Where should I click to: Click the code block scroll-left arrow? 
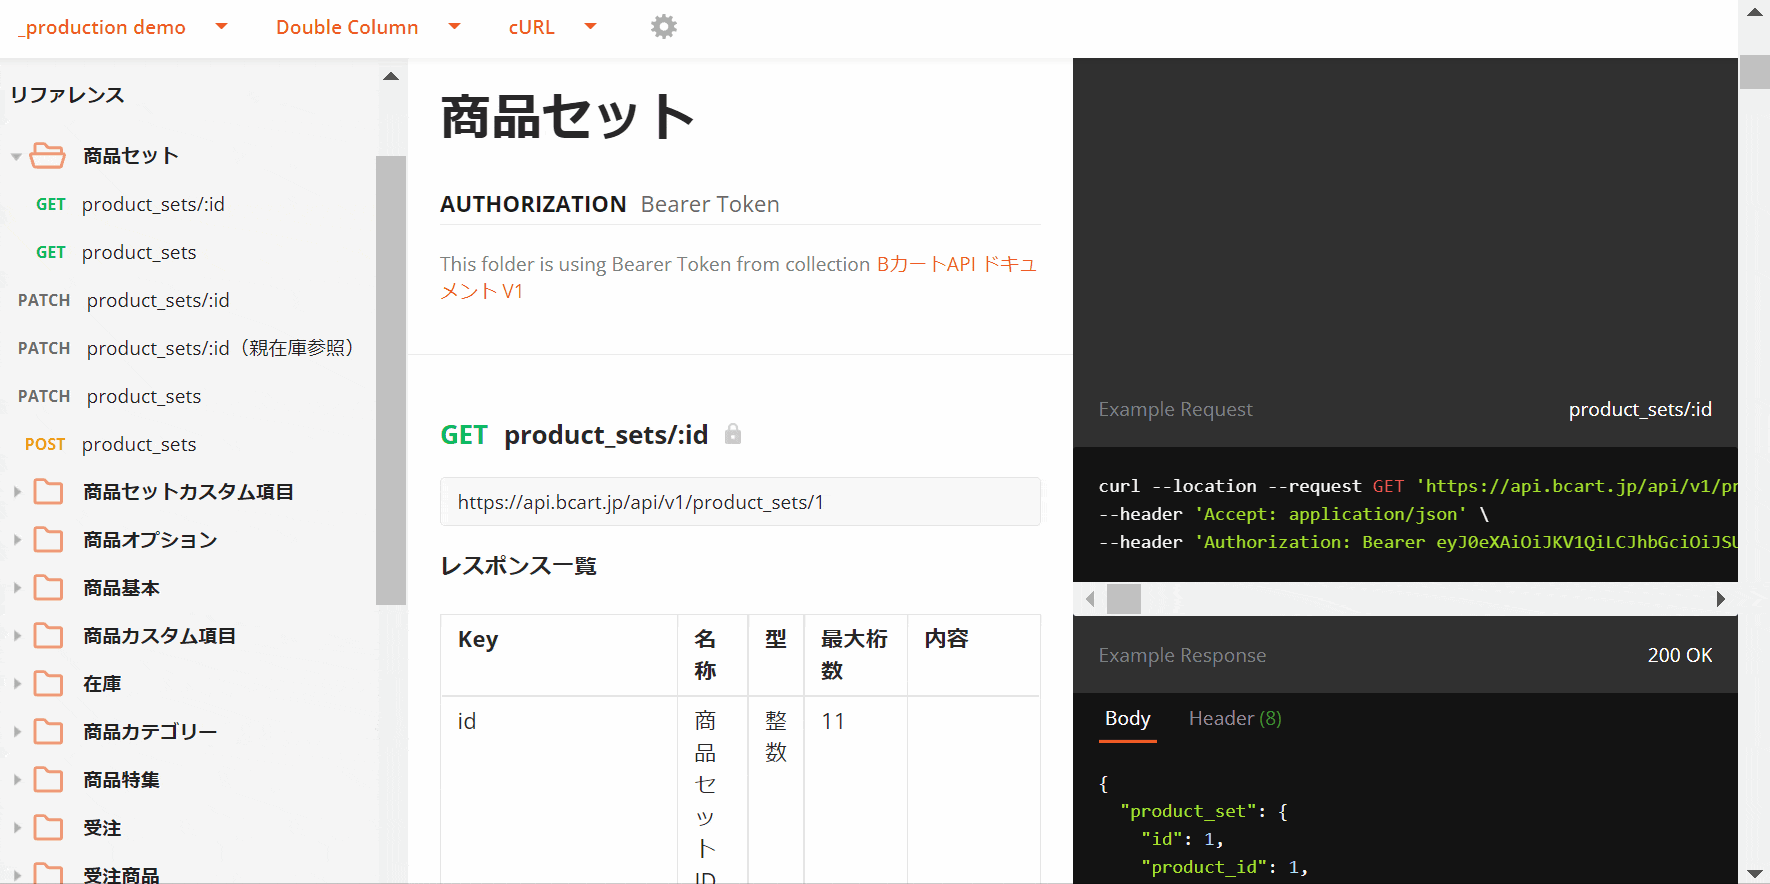1090,599
